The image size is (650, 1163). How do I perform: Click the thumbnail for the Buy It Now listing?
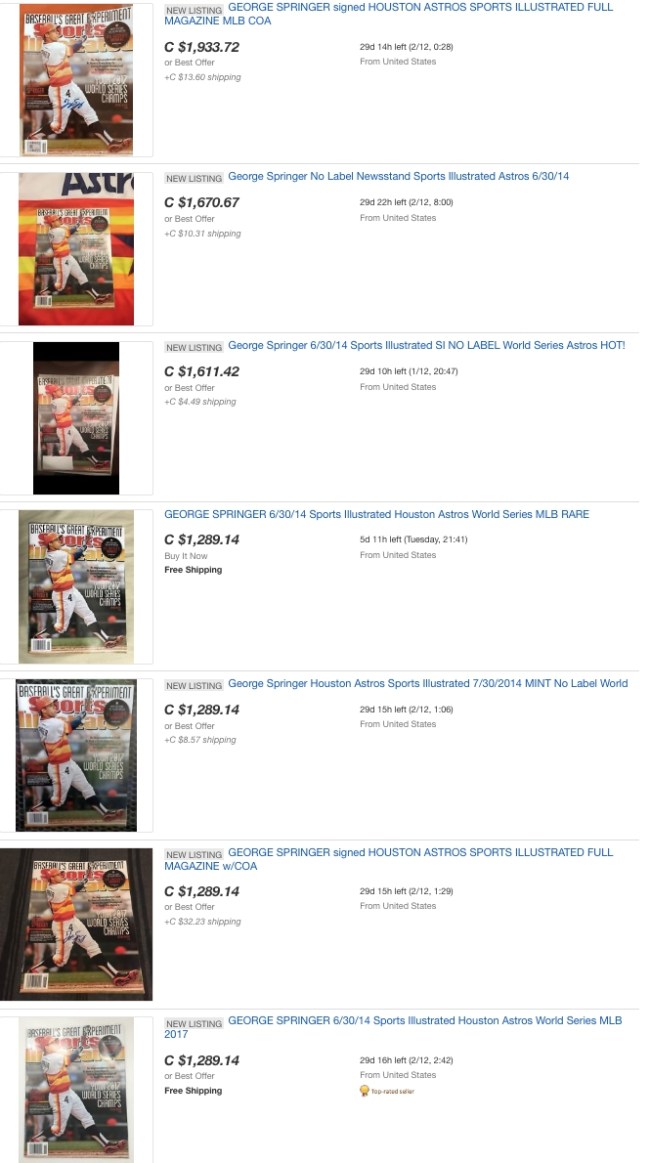76,587
